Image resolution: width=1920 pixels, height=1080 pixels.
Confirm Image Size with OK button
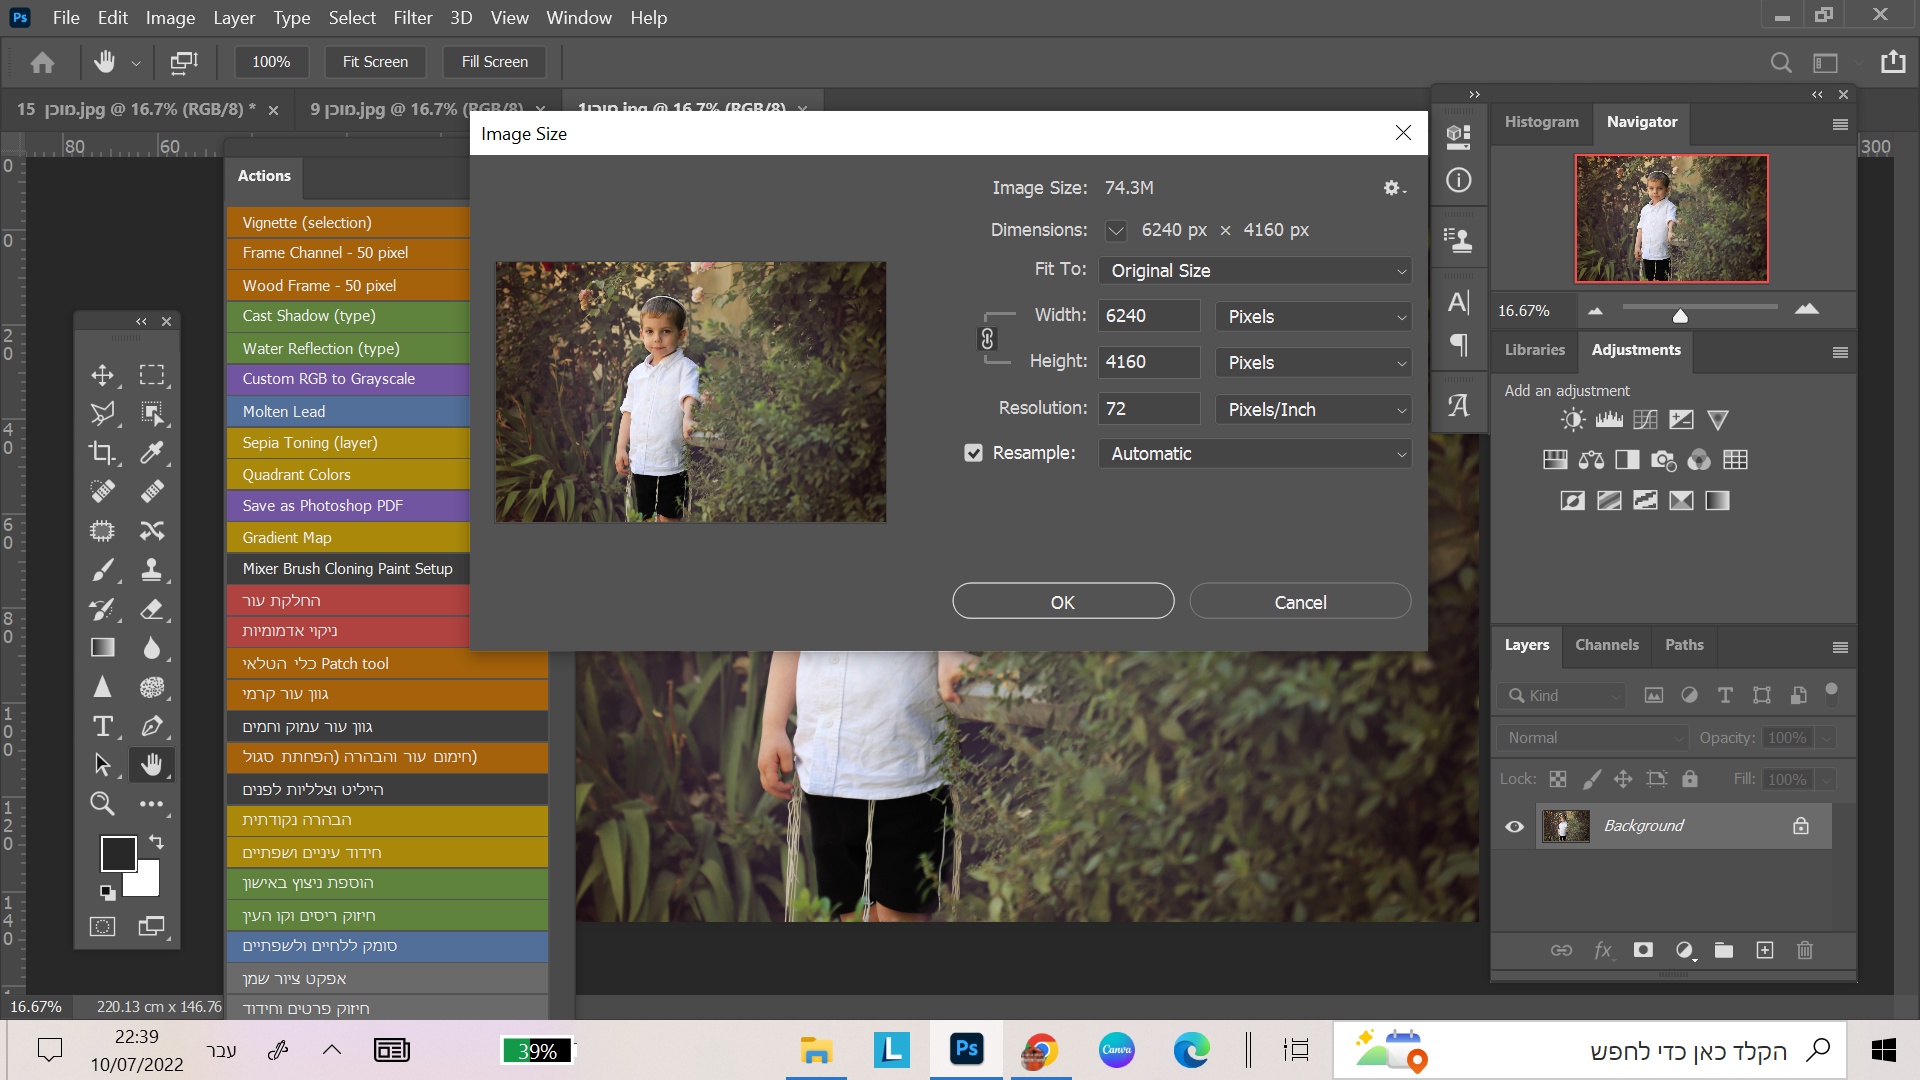tap(1062, 602)
